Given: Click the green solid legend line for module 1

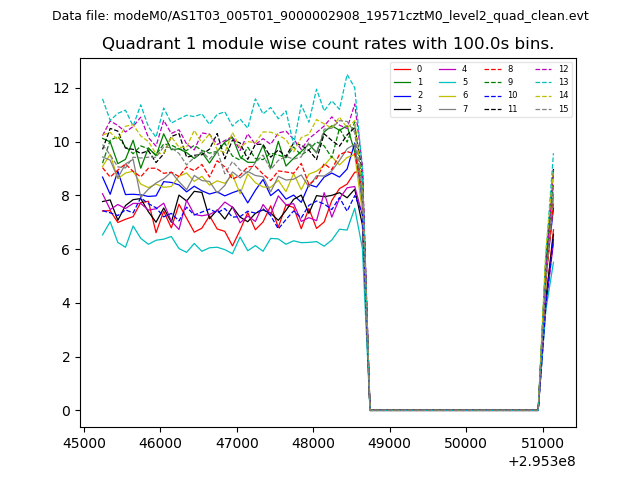Looking at the screenshot, I should click(x=402, y=82).
